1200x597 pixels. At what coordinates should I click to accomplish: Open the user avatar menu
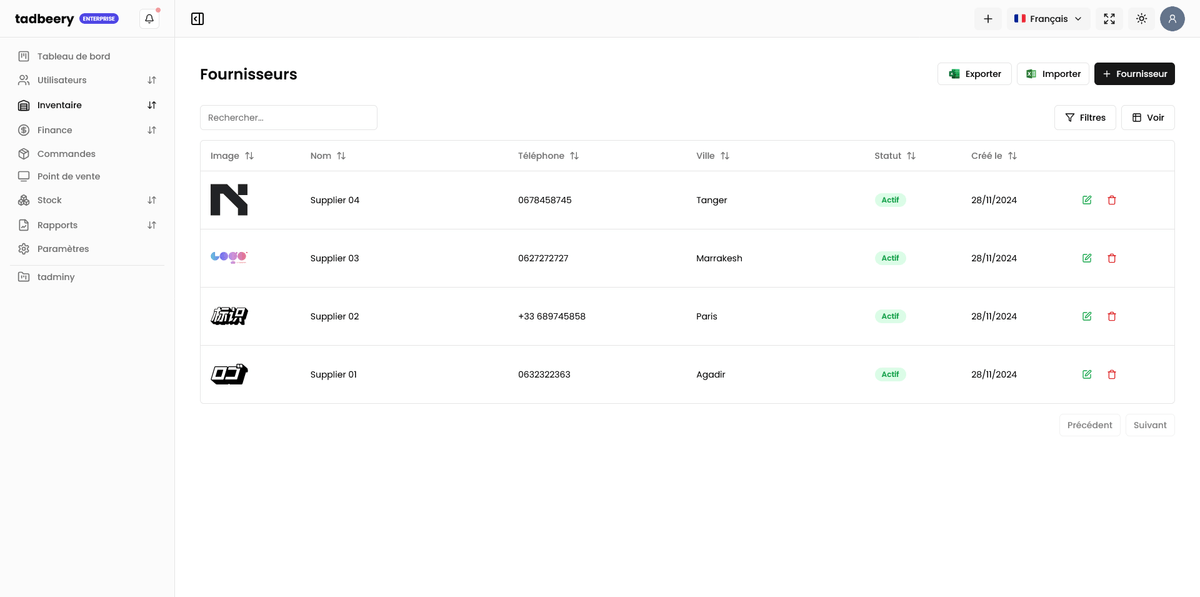(1172, 19)
